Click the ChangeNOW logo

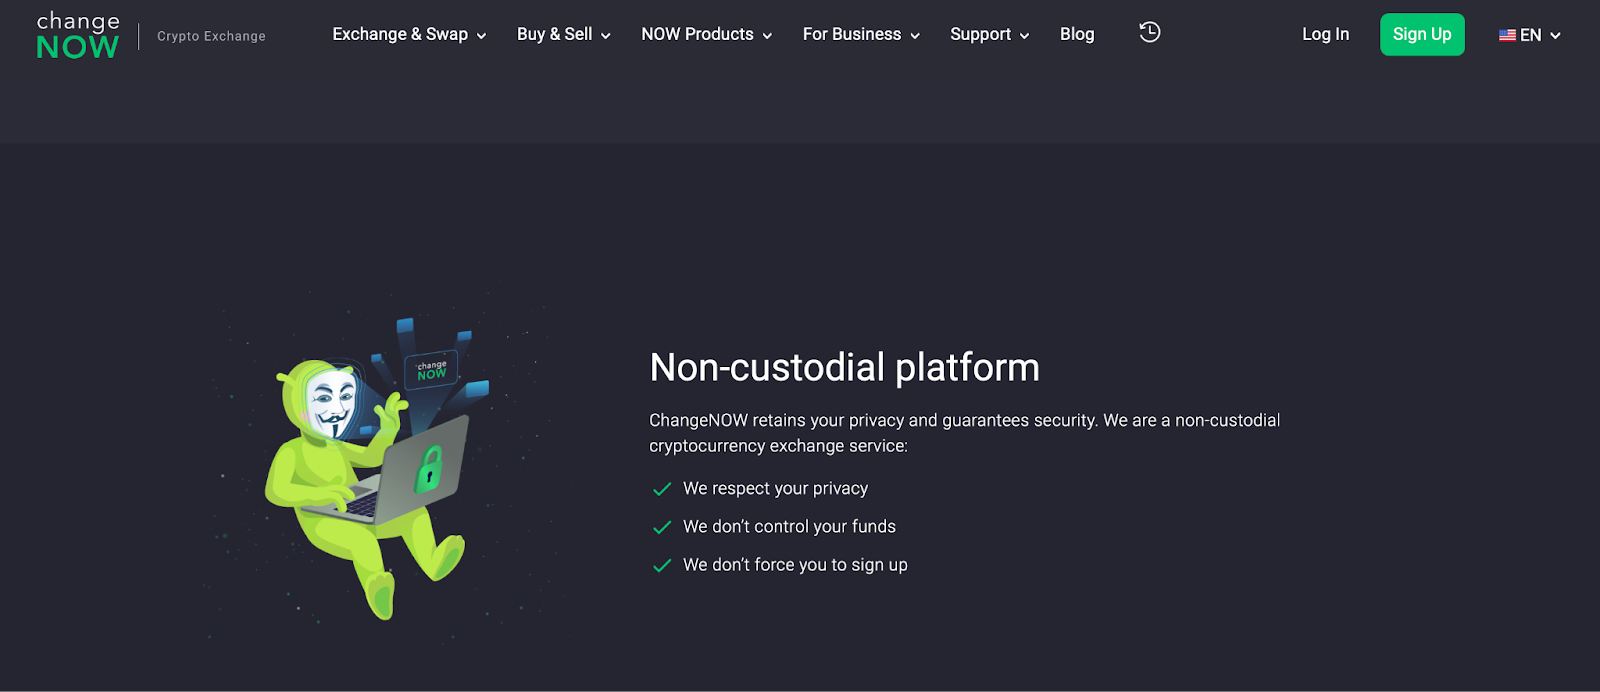click(78, 35)
